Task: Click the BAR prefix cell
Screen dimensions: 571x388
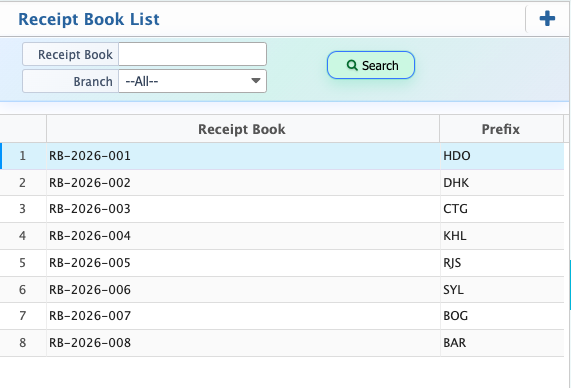Action: coord(502,343)
